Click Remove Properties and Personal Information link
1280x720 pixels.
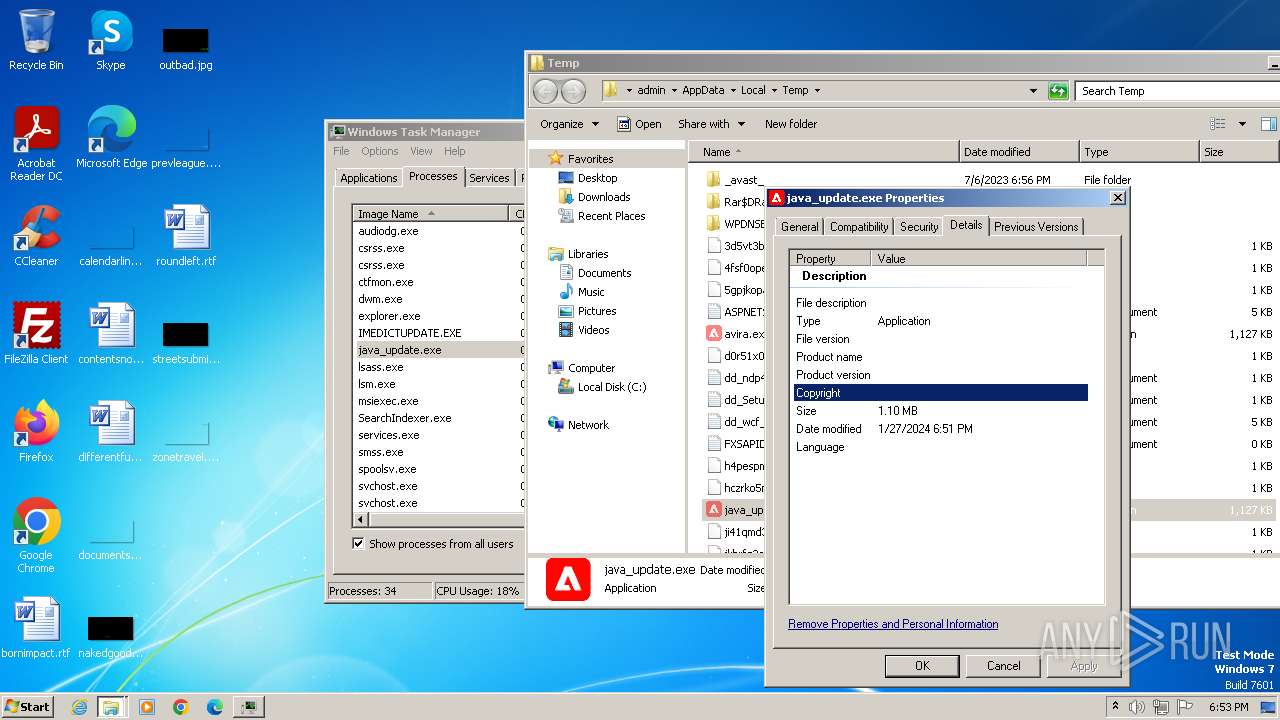coord(893,624)
